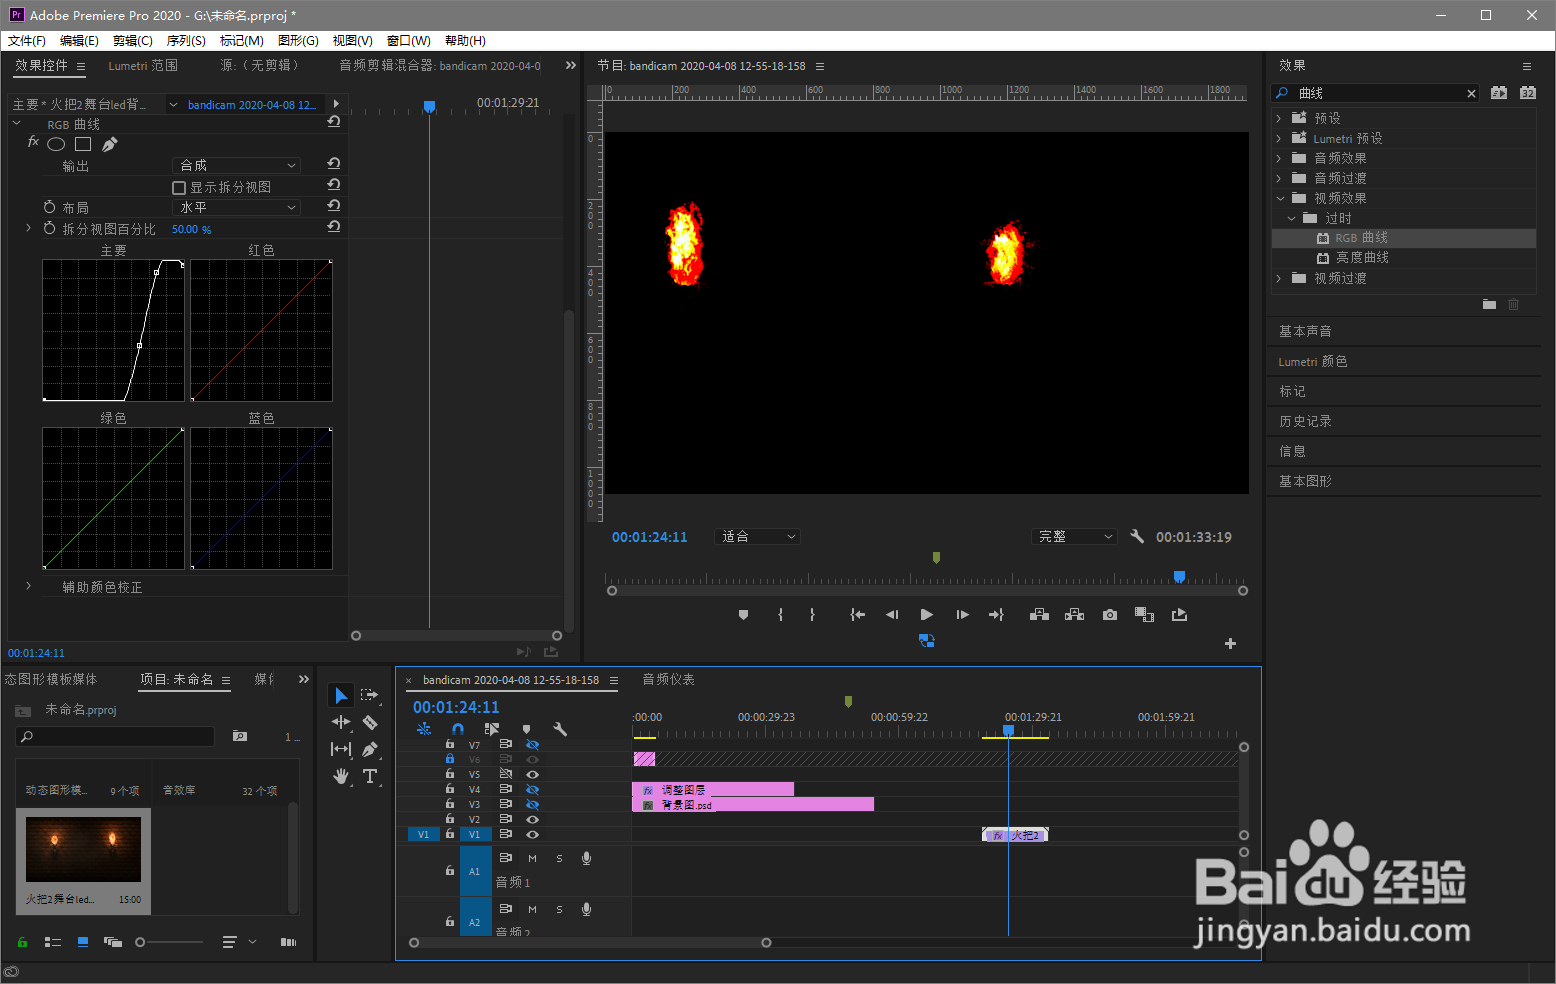1556x984 pixels.
Task: Go to Out point
Action: (996, 615)
